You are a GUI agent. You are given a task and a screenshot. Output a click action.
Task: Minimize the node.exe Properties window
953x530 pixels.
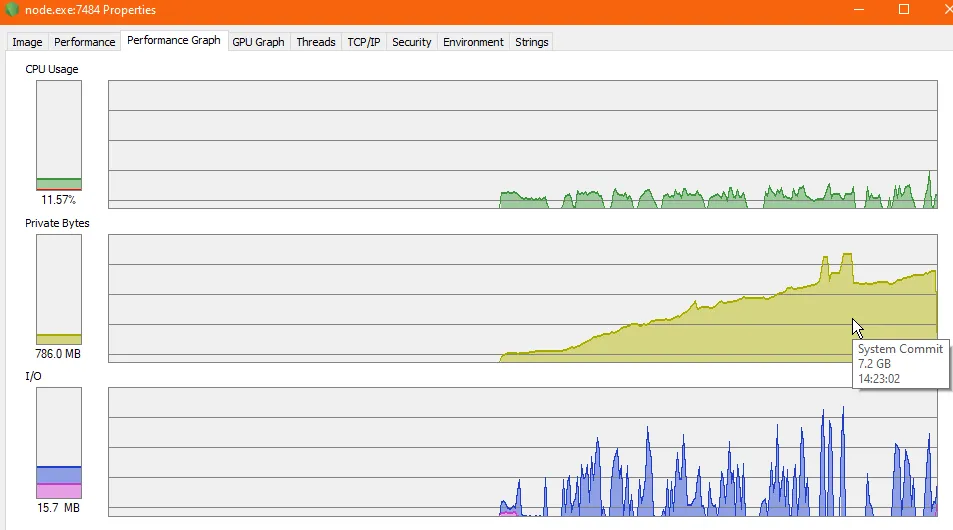(859, 10)
